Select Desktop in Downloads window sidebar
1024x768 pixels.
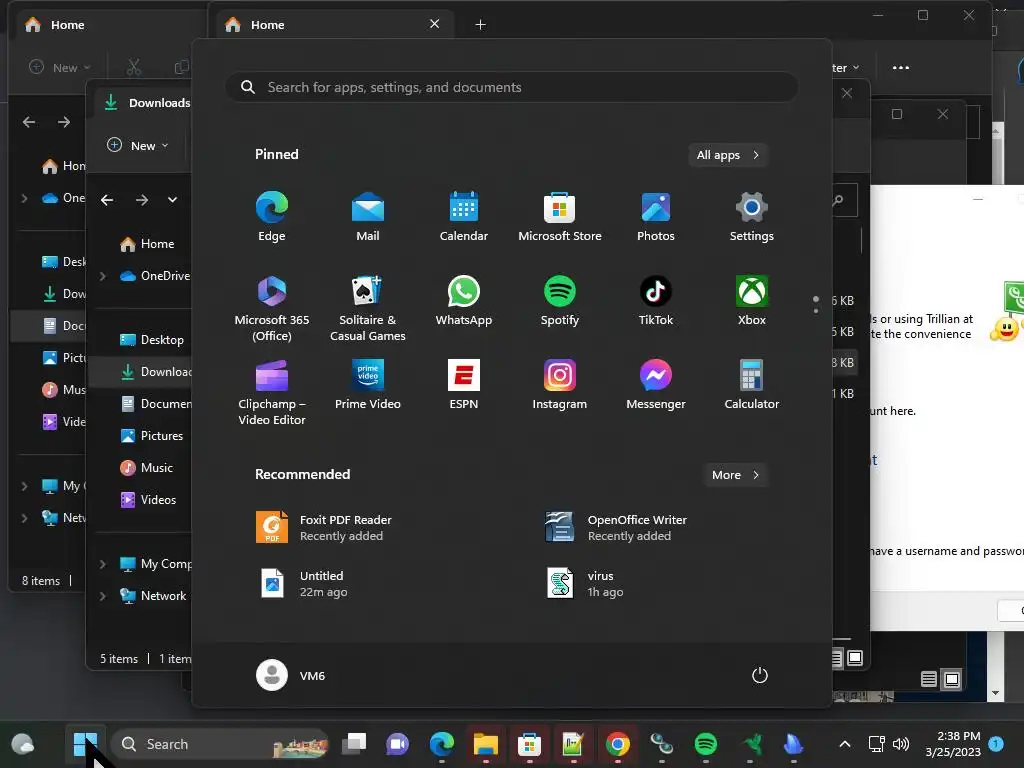coord(152,340)
